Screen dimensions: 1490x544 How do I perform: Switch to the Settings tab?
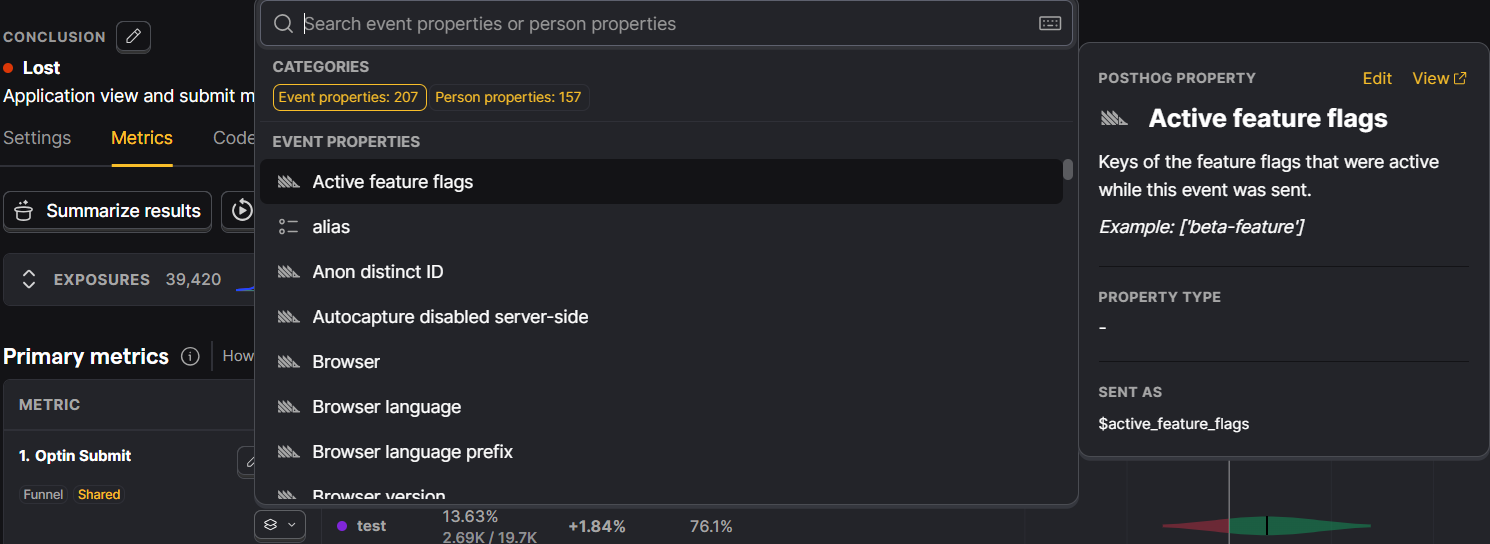[37, 138]
